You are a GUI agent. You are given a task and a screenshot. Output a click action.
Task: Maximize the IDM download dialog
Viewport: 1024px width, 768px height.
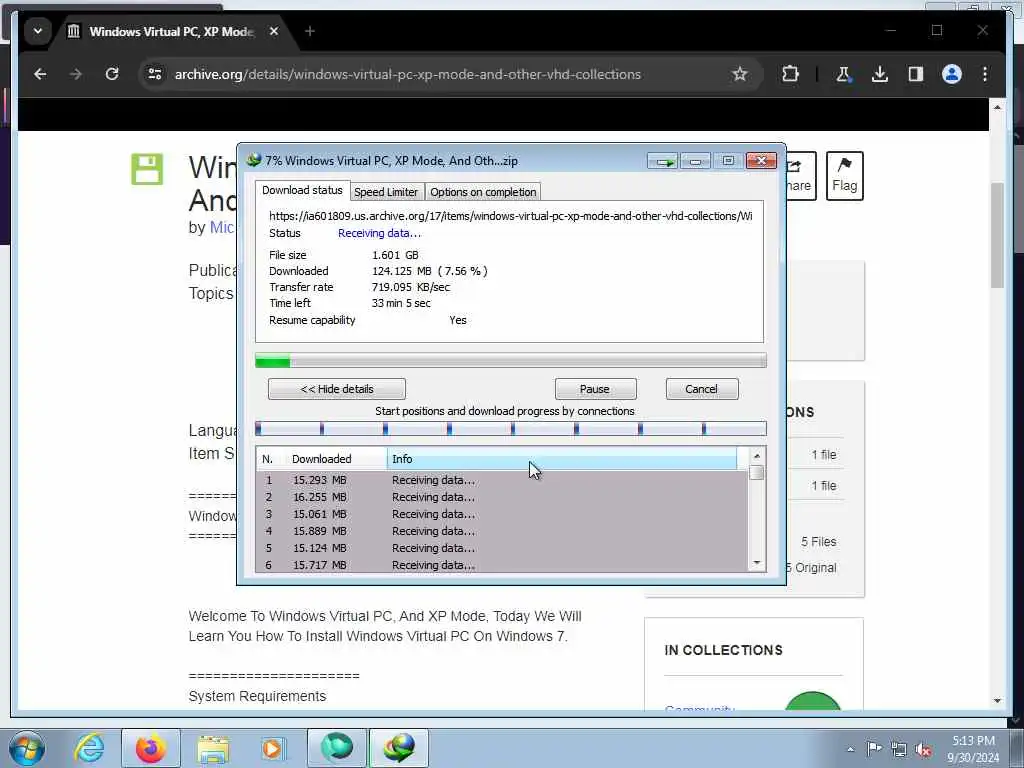pos(728,161)
